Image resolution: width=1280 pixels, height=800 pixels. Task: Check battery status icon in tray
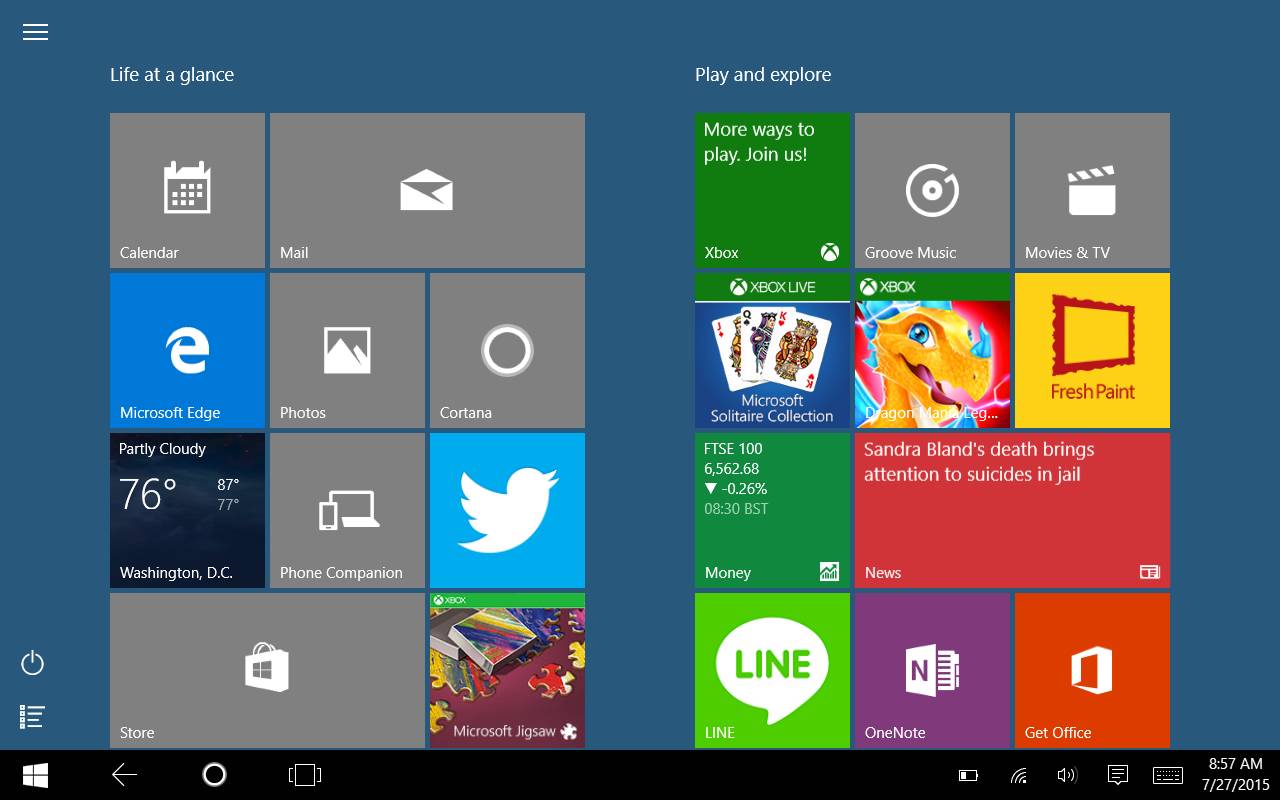tap(968, 775)
